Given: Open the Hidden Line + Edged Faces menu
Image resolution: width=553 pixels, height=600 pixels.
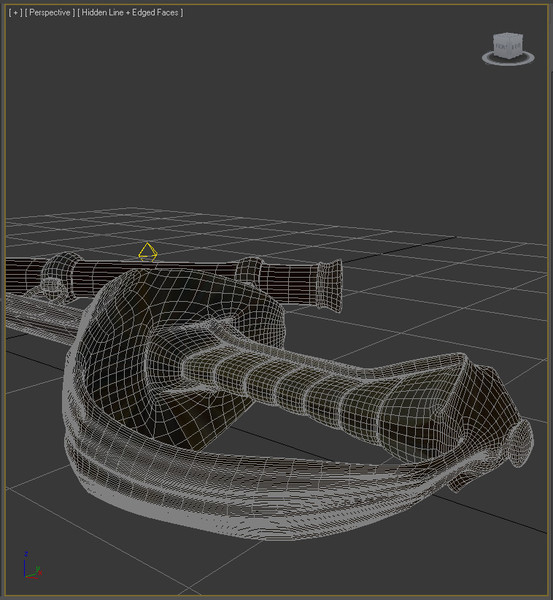Looking at the screenshot, I should 130,13.
